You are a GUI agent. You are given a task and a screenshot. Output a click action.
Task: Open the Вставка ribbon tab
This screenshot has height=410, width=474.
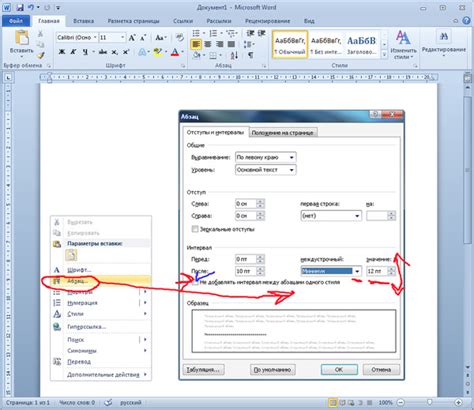click(83, 21)
